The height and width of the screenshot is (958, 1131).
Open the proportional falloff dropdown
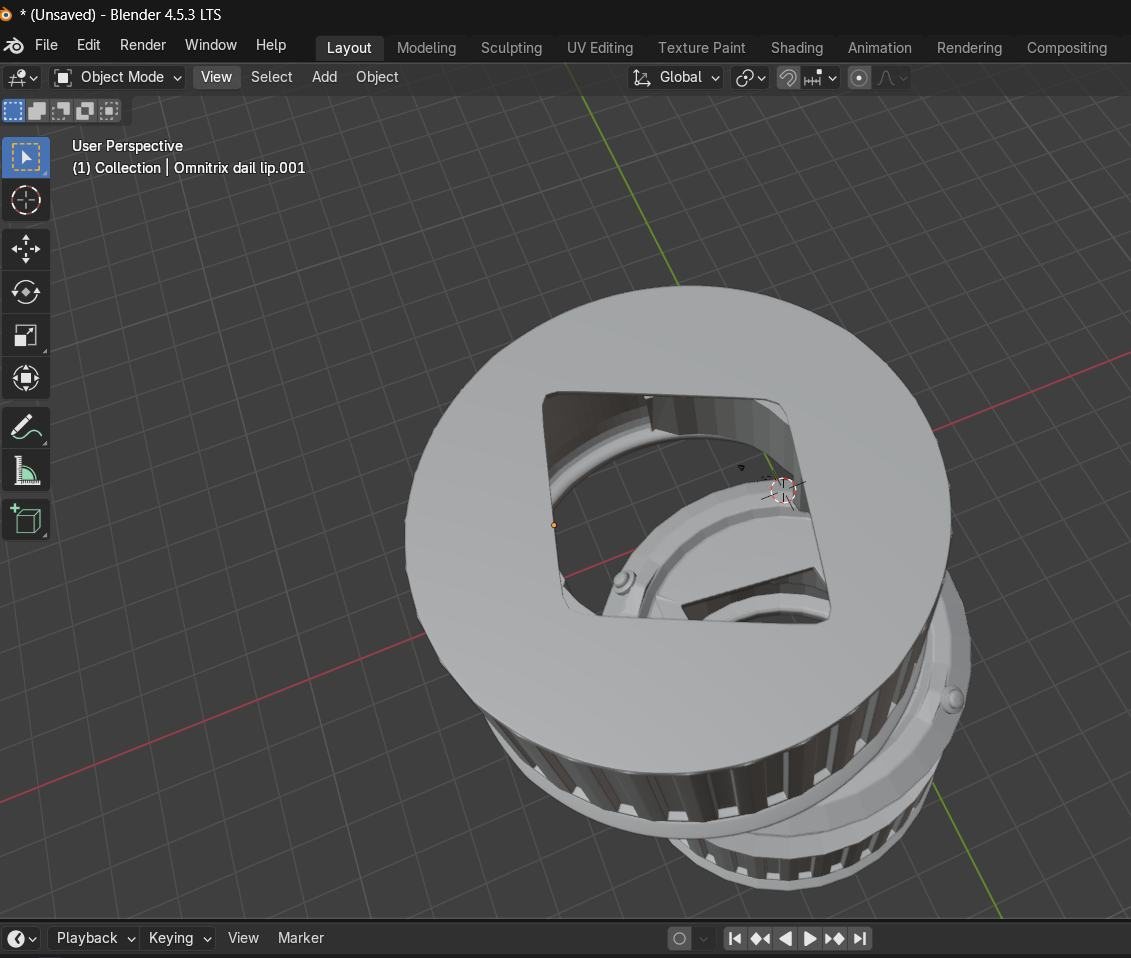(x=892, y=77)
